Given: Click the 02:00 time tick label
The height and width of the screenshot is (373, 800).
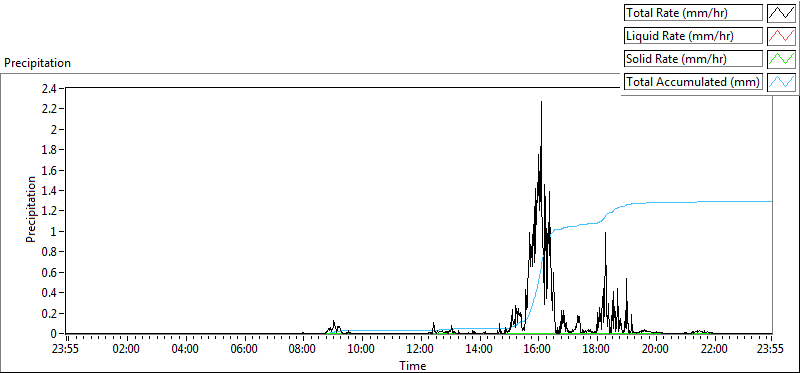Looking at the screenshot, I should coord(126,350).
